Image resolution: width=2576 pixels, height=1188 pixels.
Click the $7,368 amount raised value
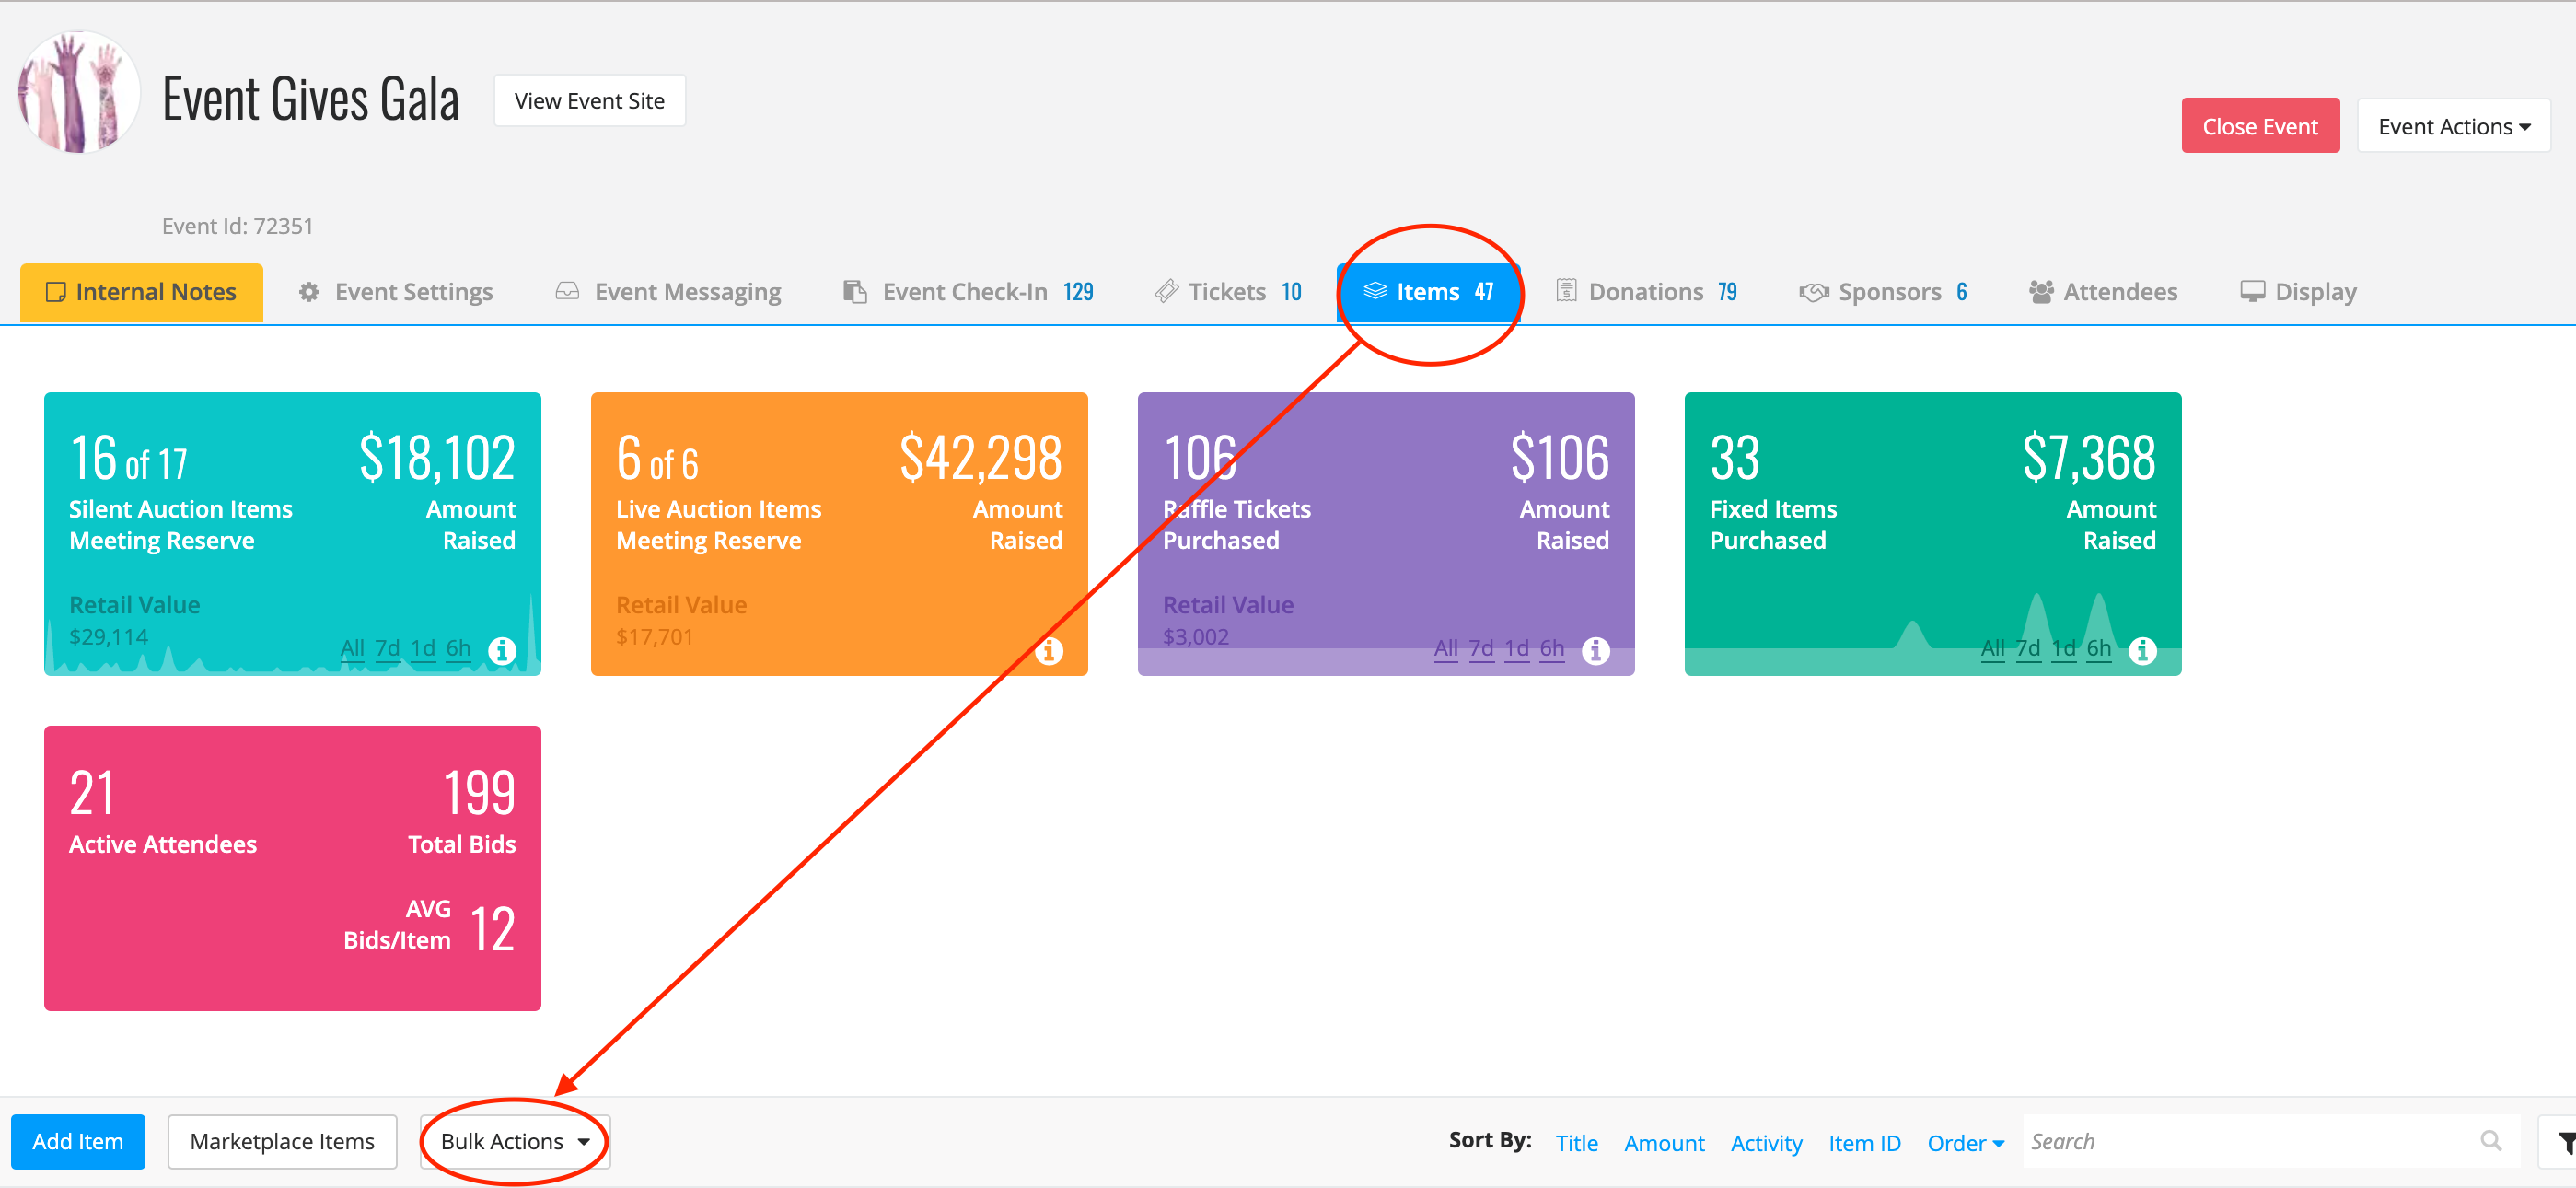pyautogui.click(x=2089, y=458)
